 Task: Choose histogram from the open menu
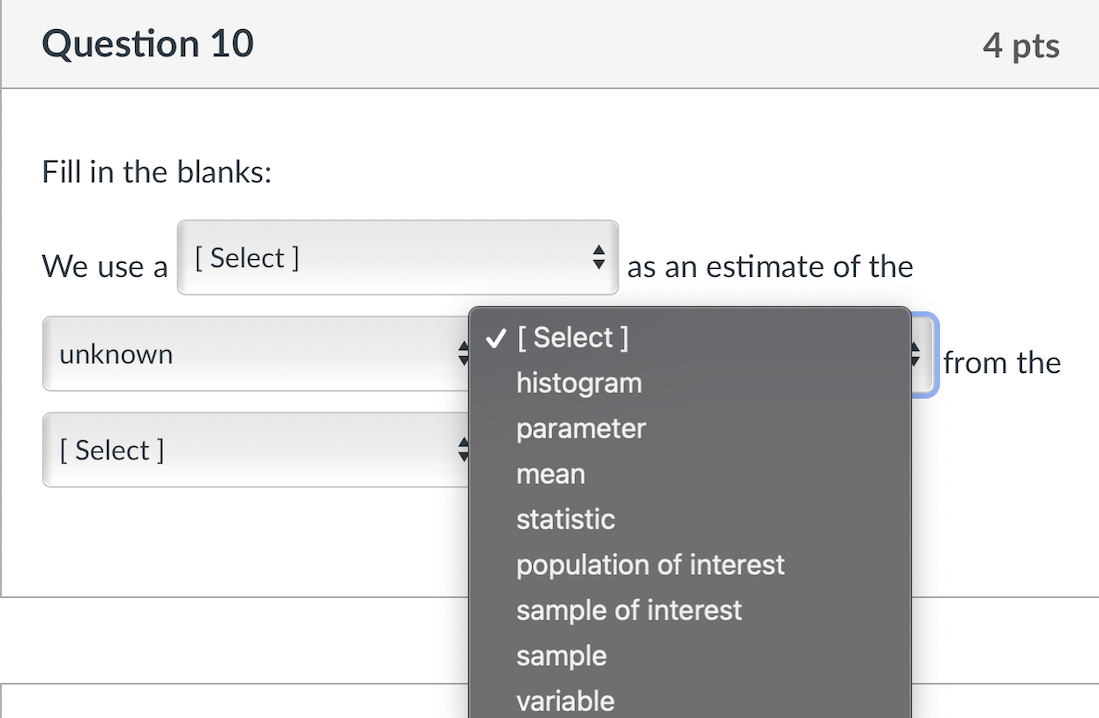(578, 382)
